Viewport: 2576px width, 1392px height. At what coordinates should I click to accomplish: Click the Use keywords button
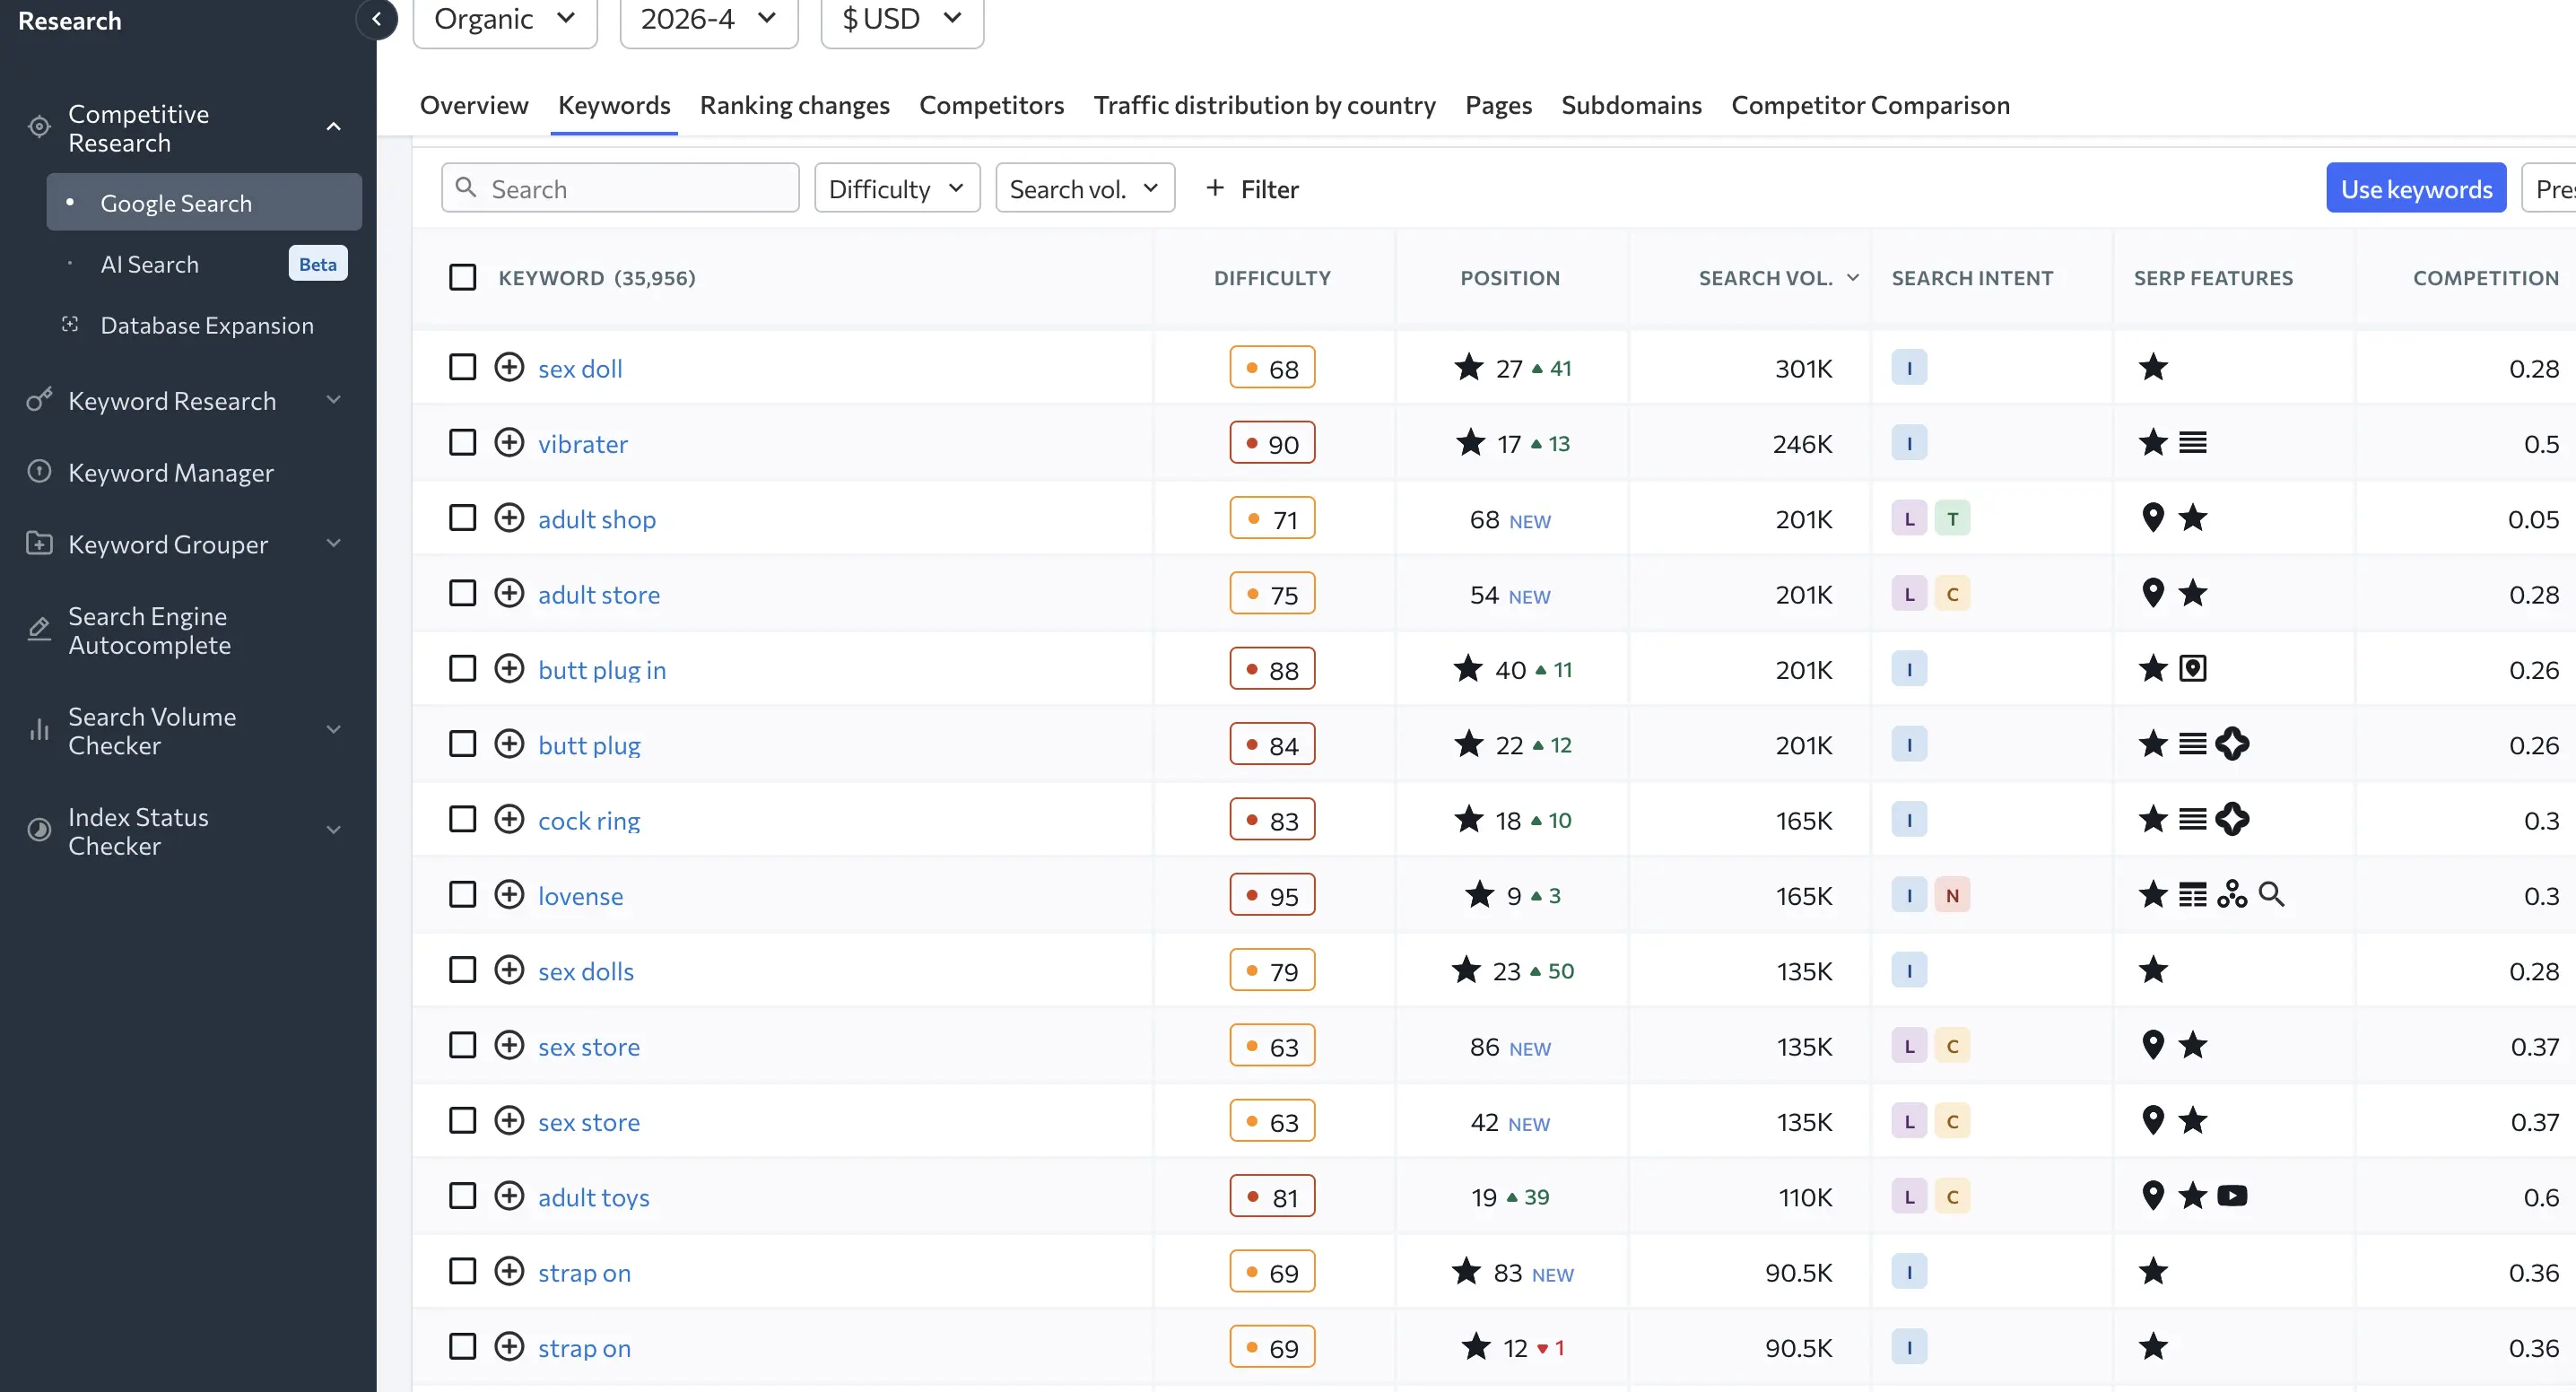2416,187
